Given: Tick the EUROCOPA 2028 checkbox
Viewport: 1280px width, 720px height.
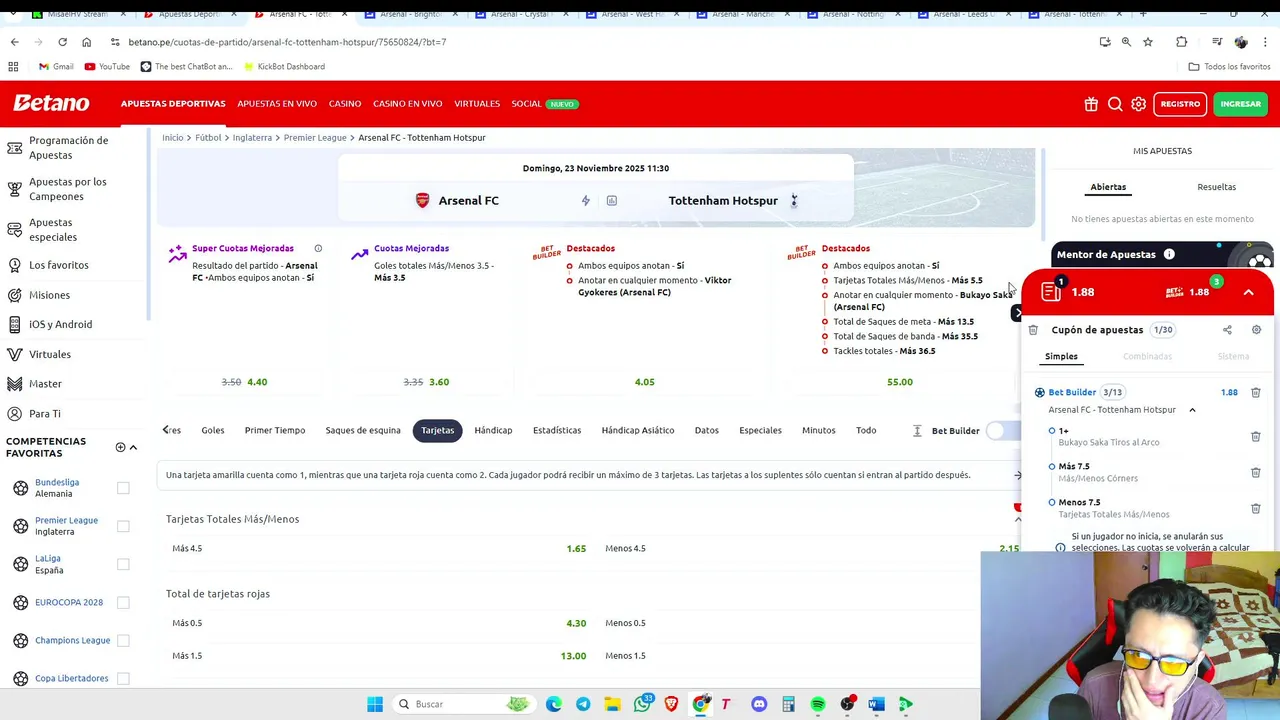Looking at the screenshot, I should (123, 602).
